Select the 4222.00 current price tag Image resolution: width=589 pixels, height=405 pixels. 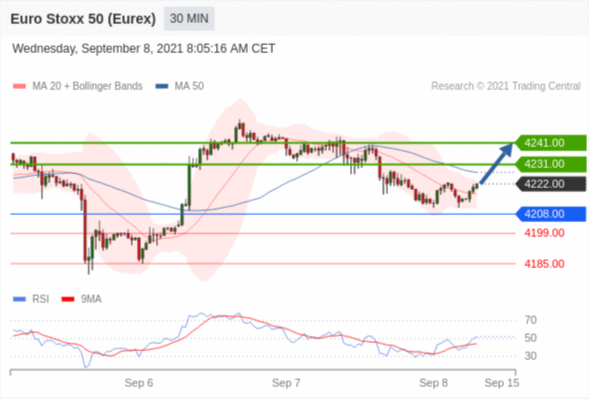(x=550, y=184)
